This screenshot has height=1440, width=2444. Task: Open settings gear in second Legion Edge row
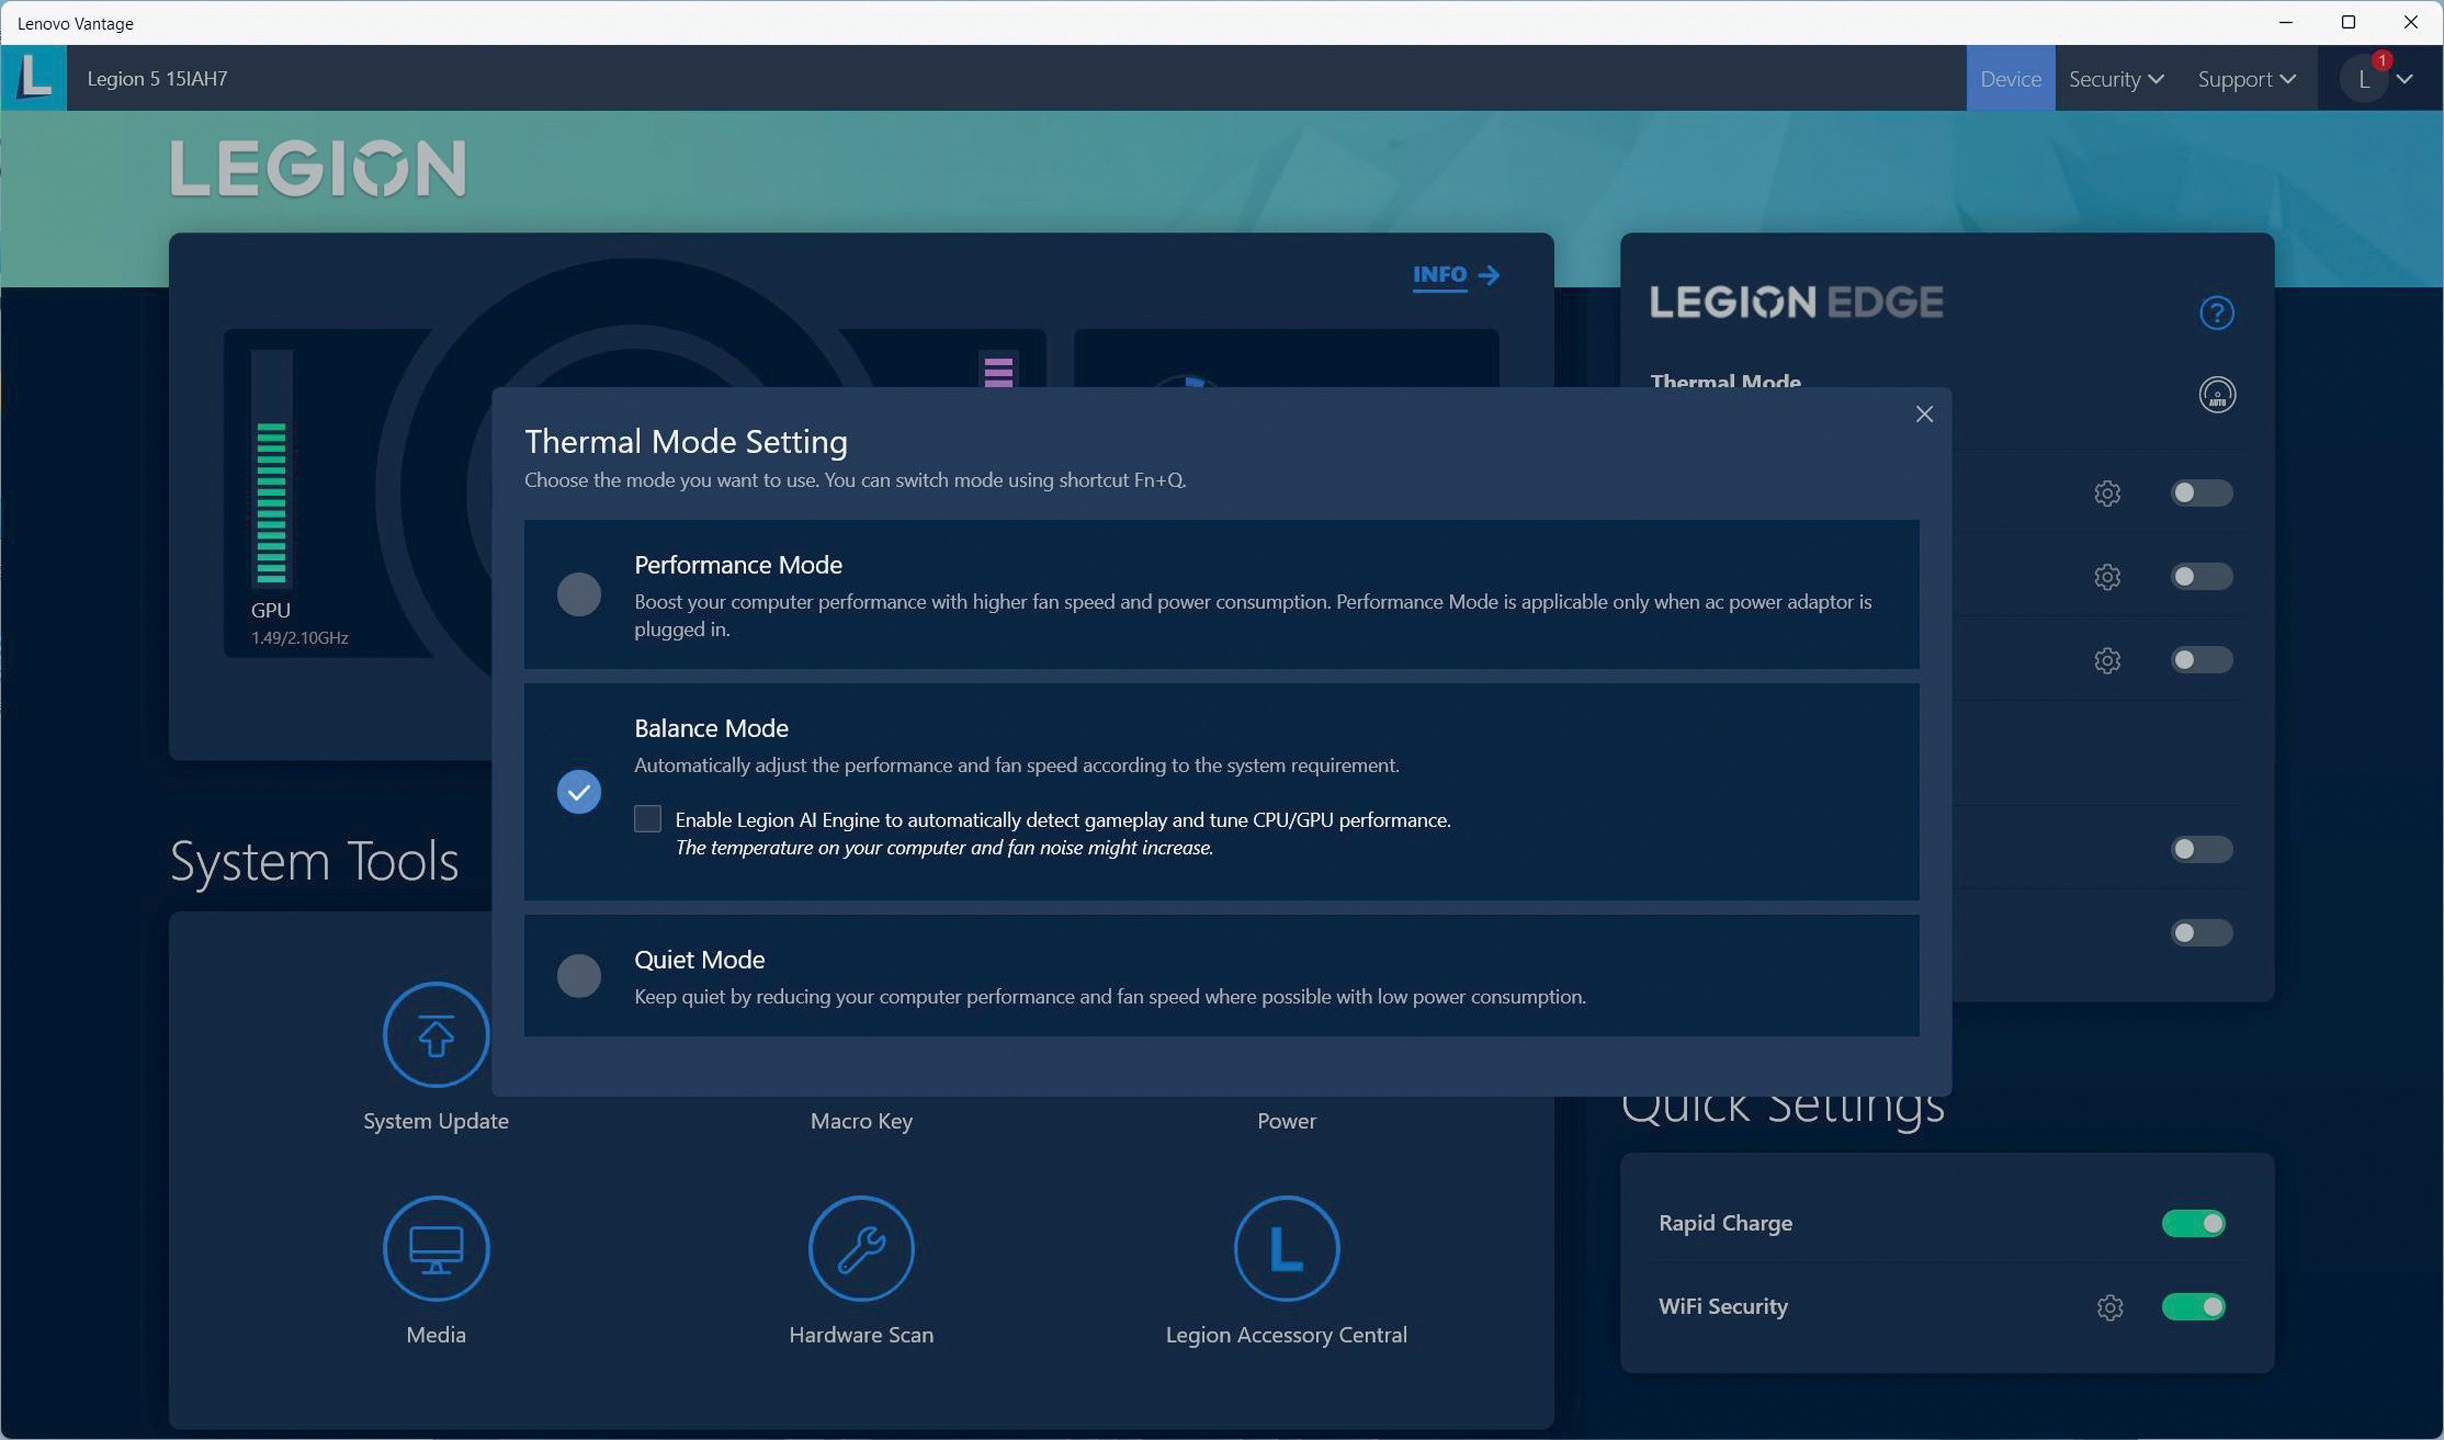coord(2107,577)
